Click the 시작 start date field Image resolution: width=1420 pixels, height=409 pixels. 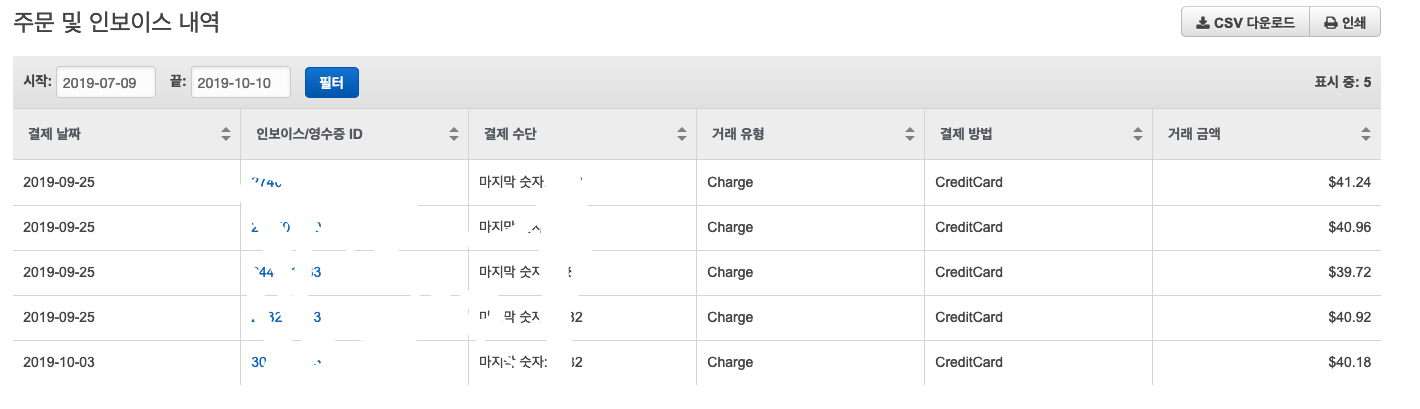(106, 83)
